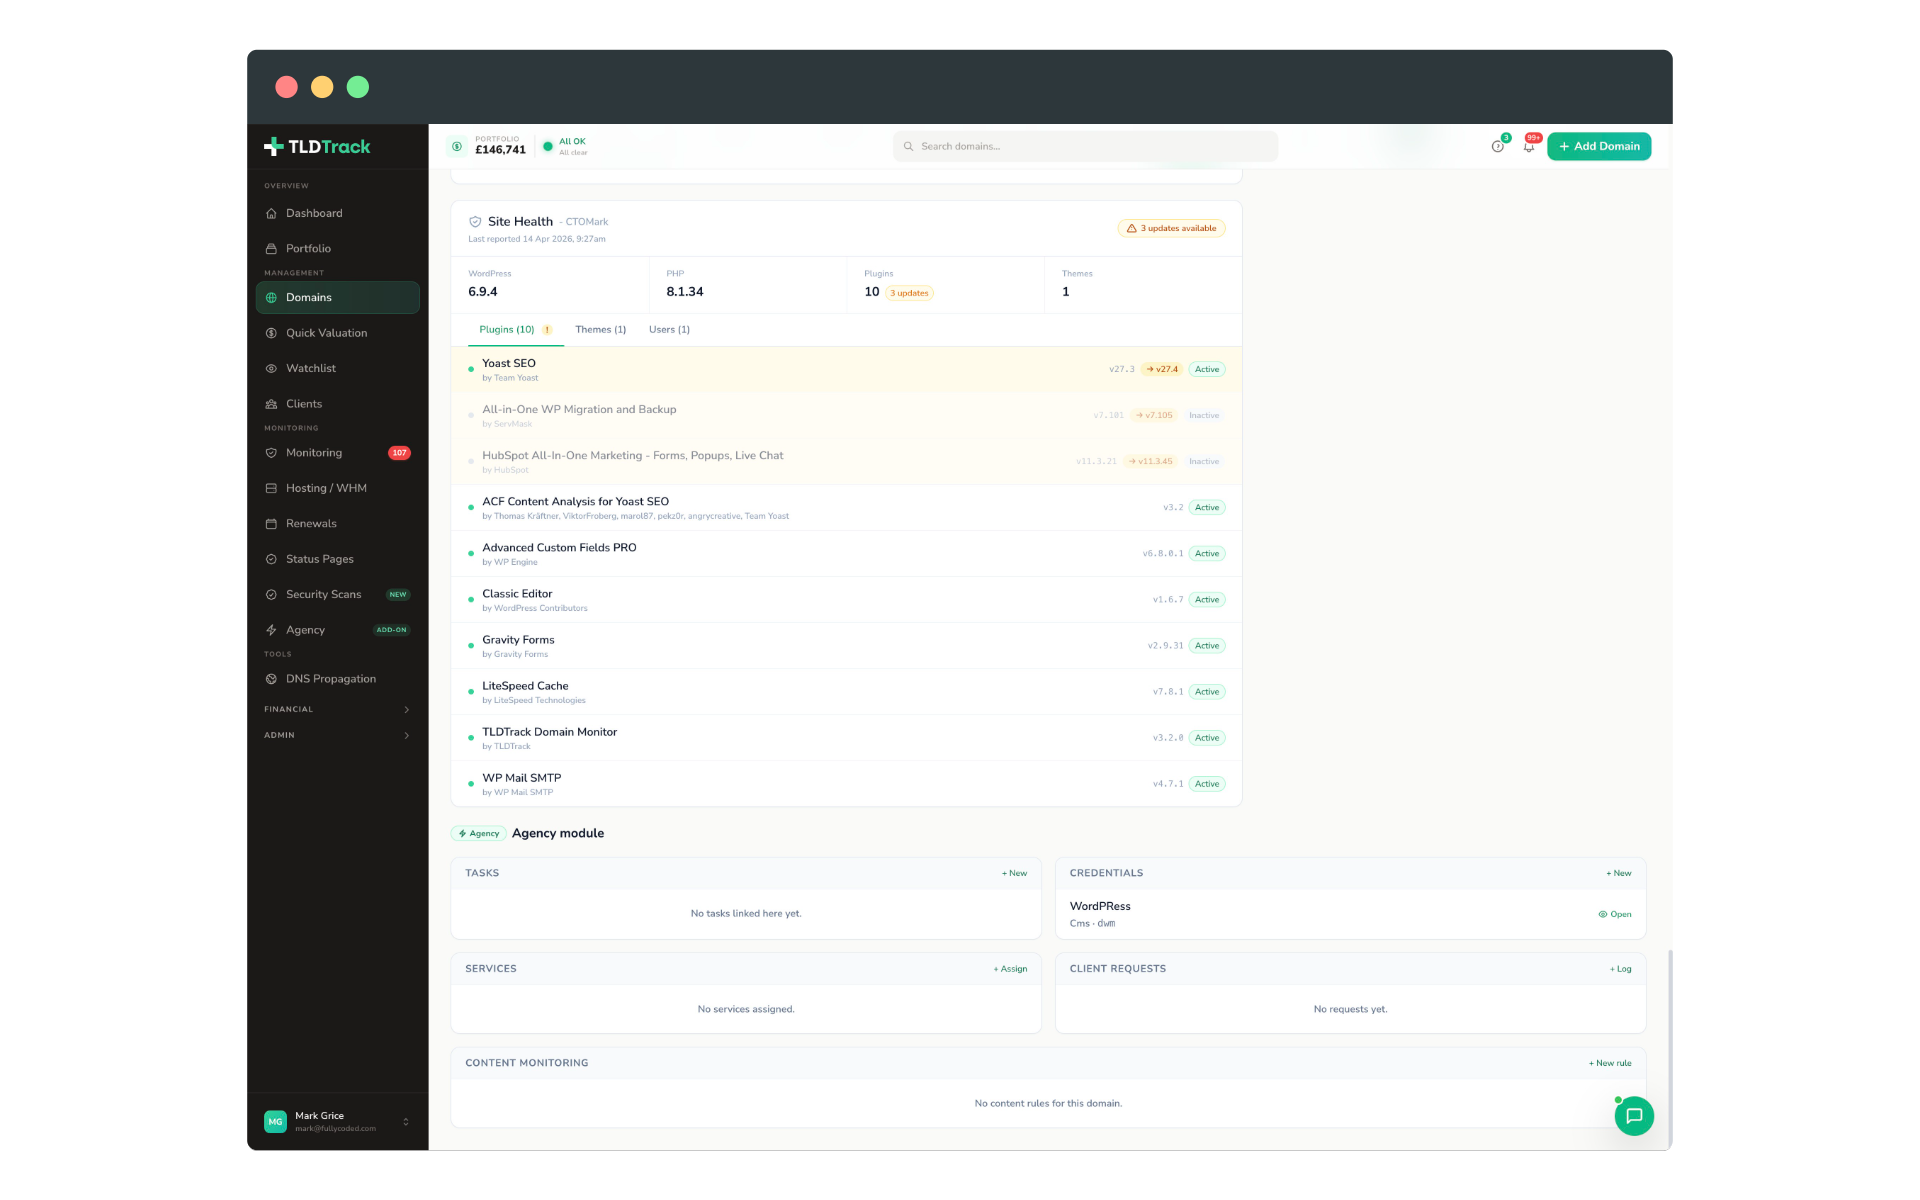Open the notifications bell icon
The image size is (1920, 1200).
(x=1529, y=146)
